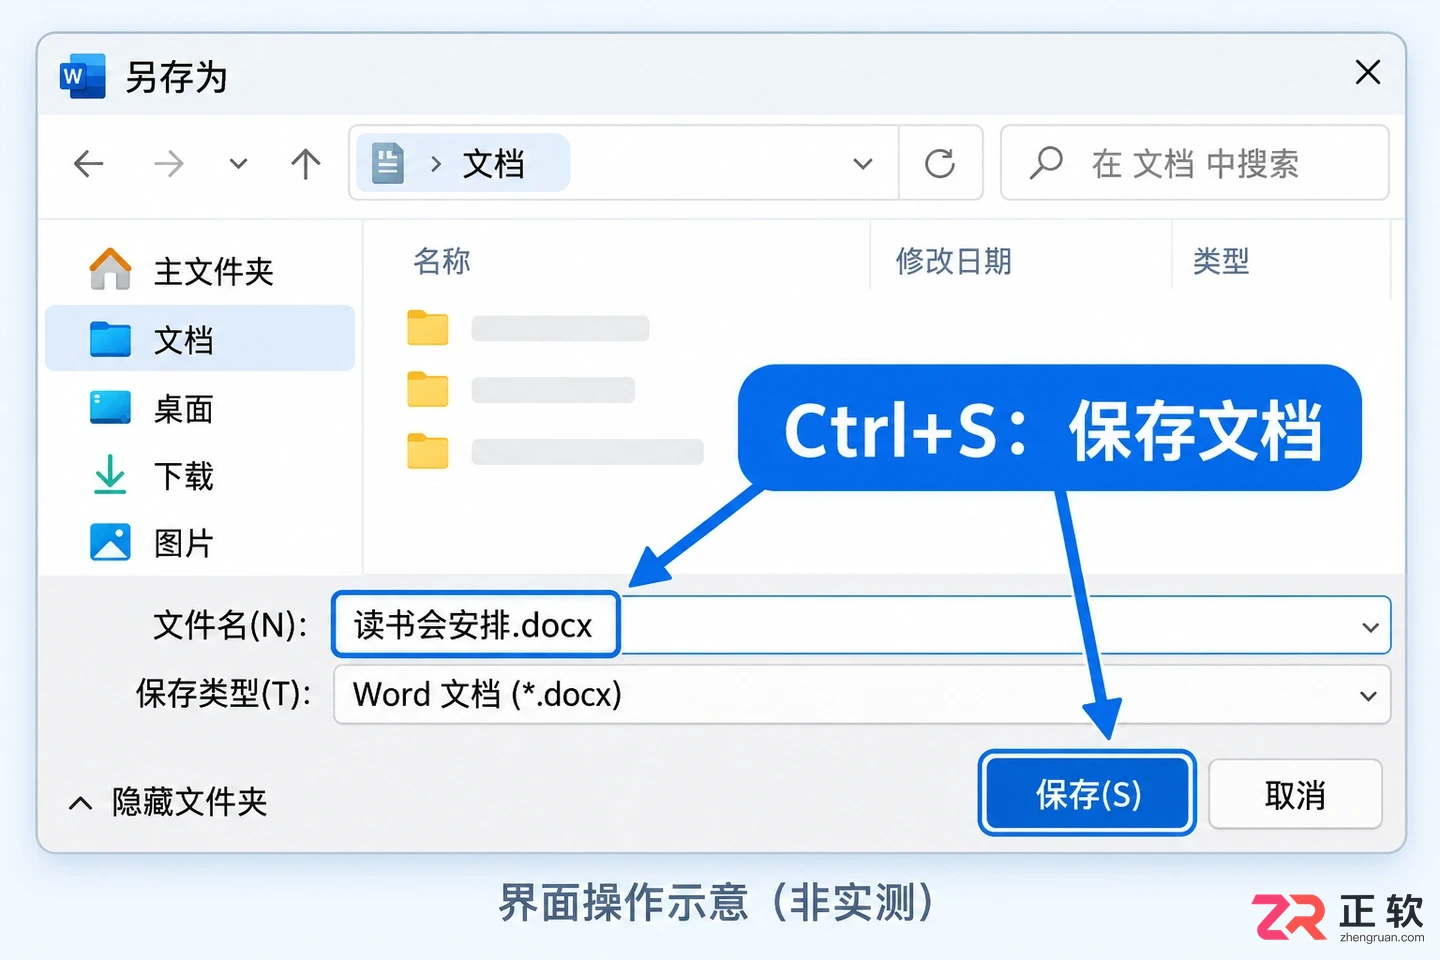Viewport: 1440px width, 960px height.
Task: Click the 保存(S) button
Action: tap(1088, 794)
